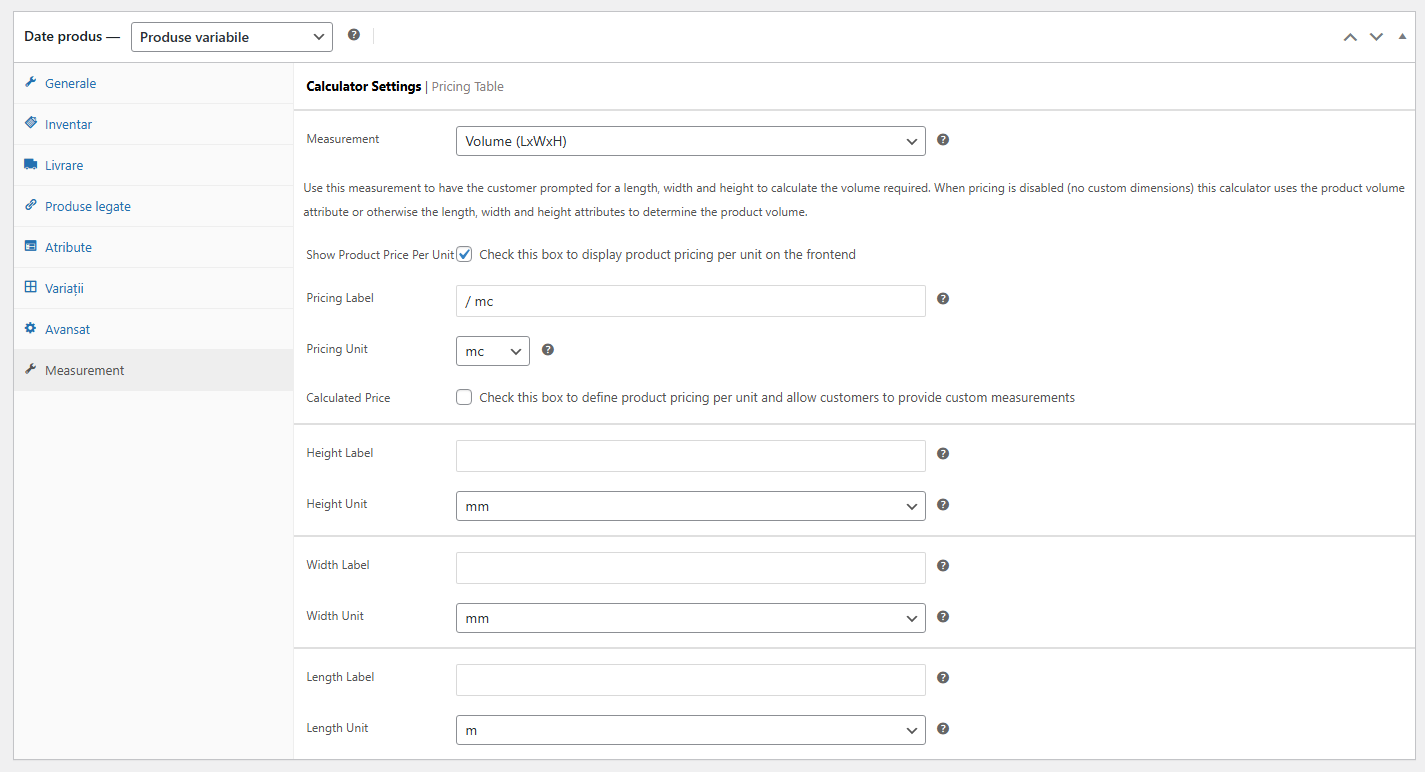Enable the Calculated Price checkbox
1425x772 pixels.
click(464, 397)
